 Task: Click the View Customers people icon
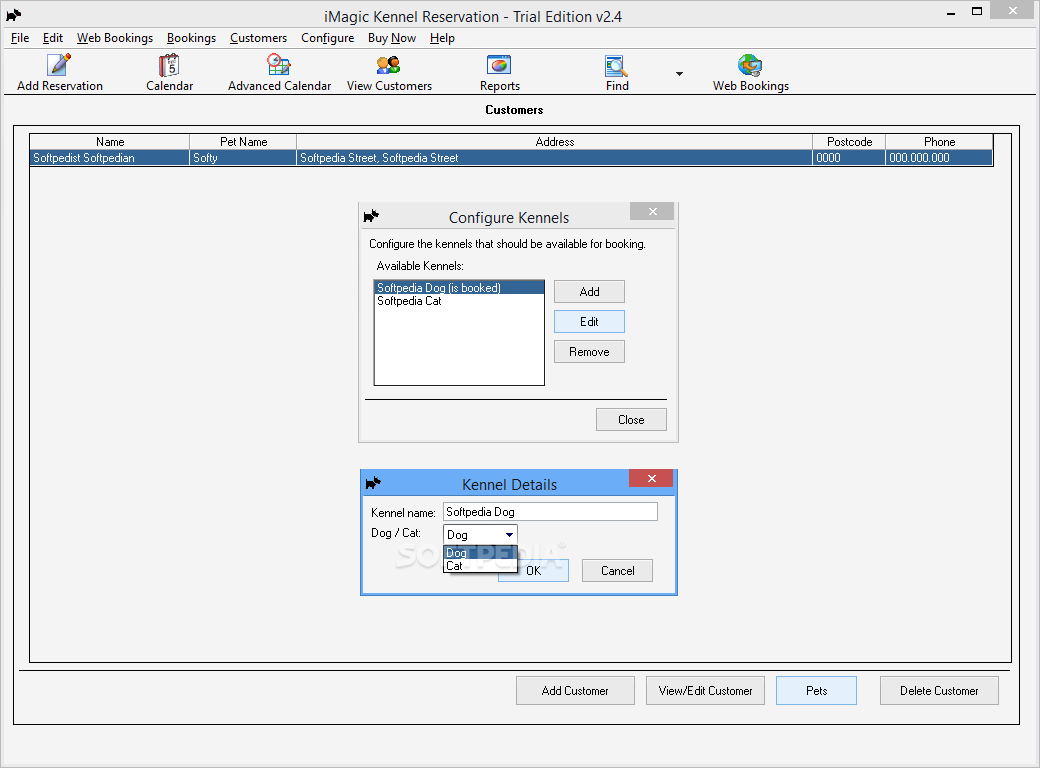pyautogui.click(x=389, y=64)
